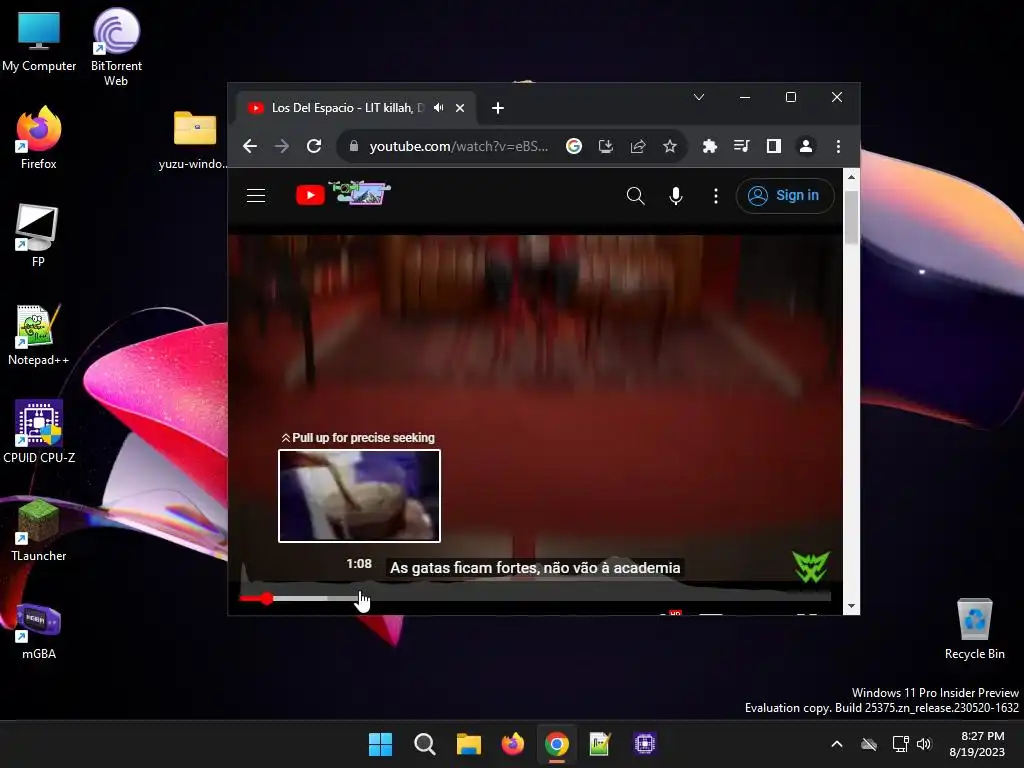Click the video progress bar scrubber
The width and height of the screenshot is (1024, 768).
pyautogui.click(x=266, y=598)
